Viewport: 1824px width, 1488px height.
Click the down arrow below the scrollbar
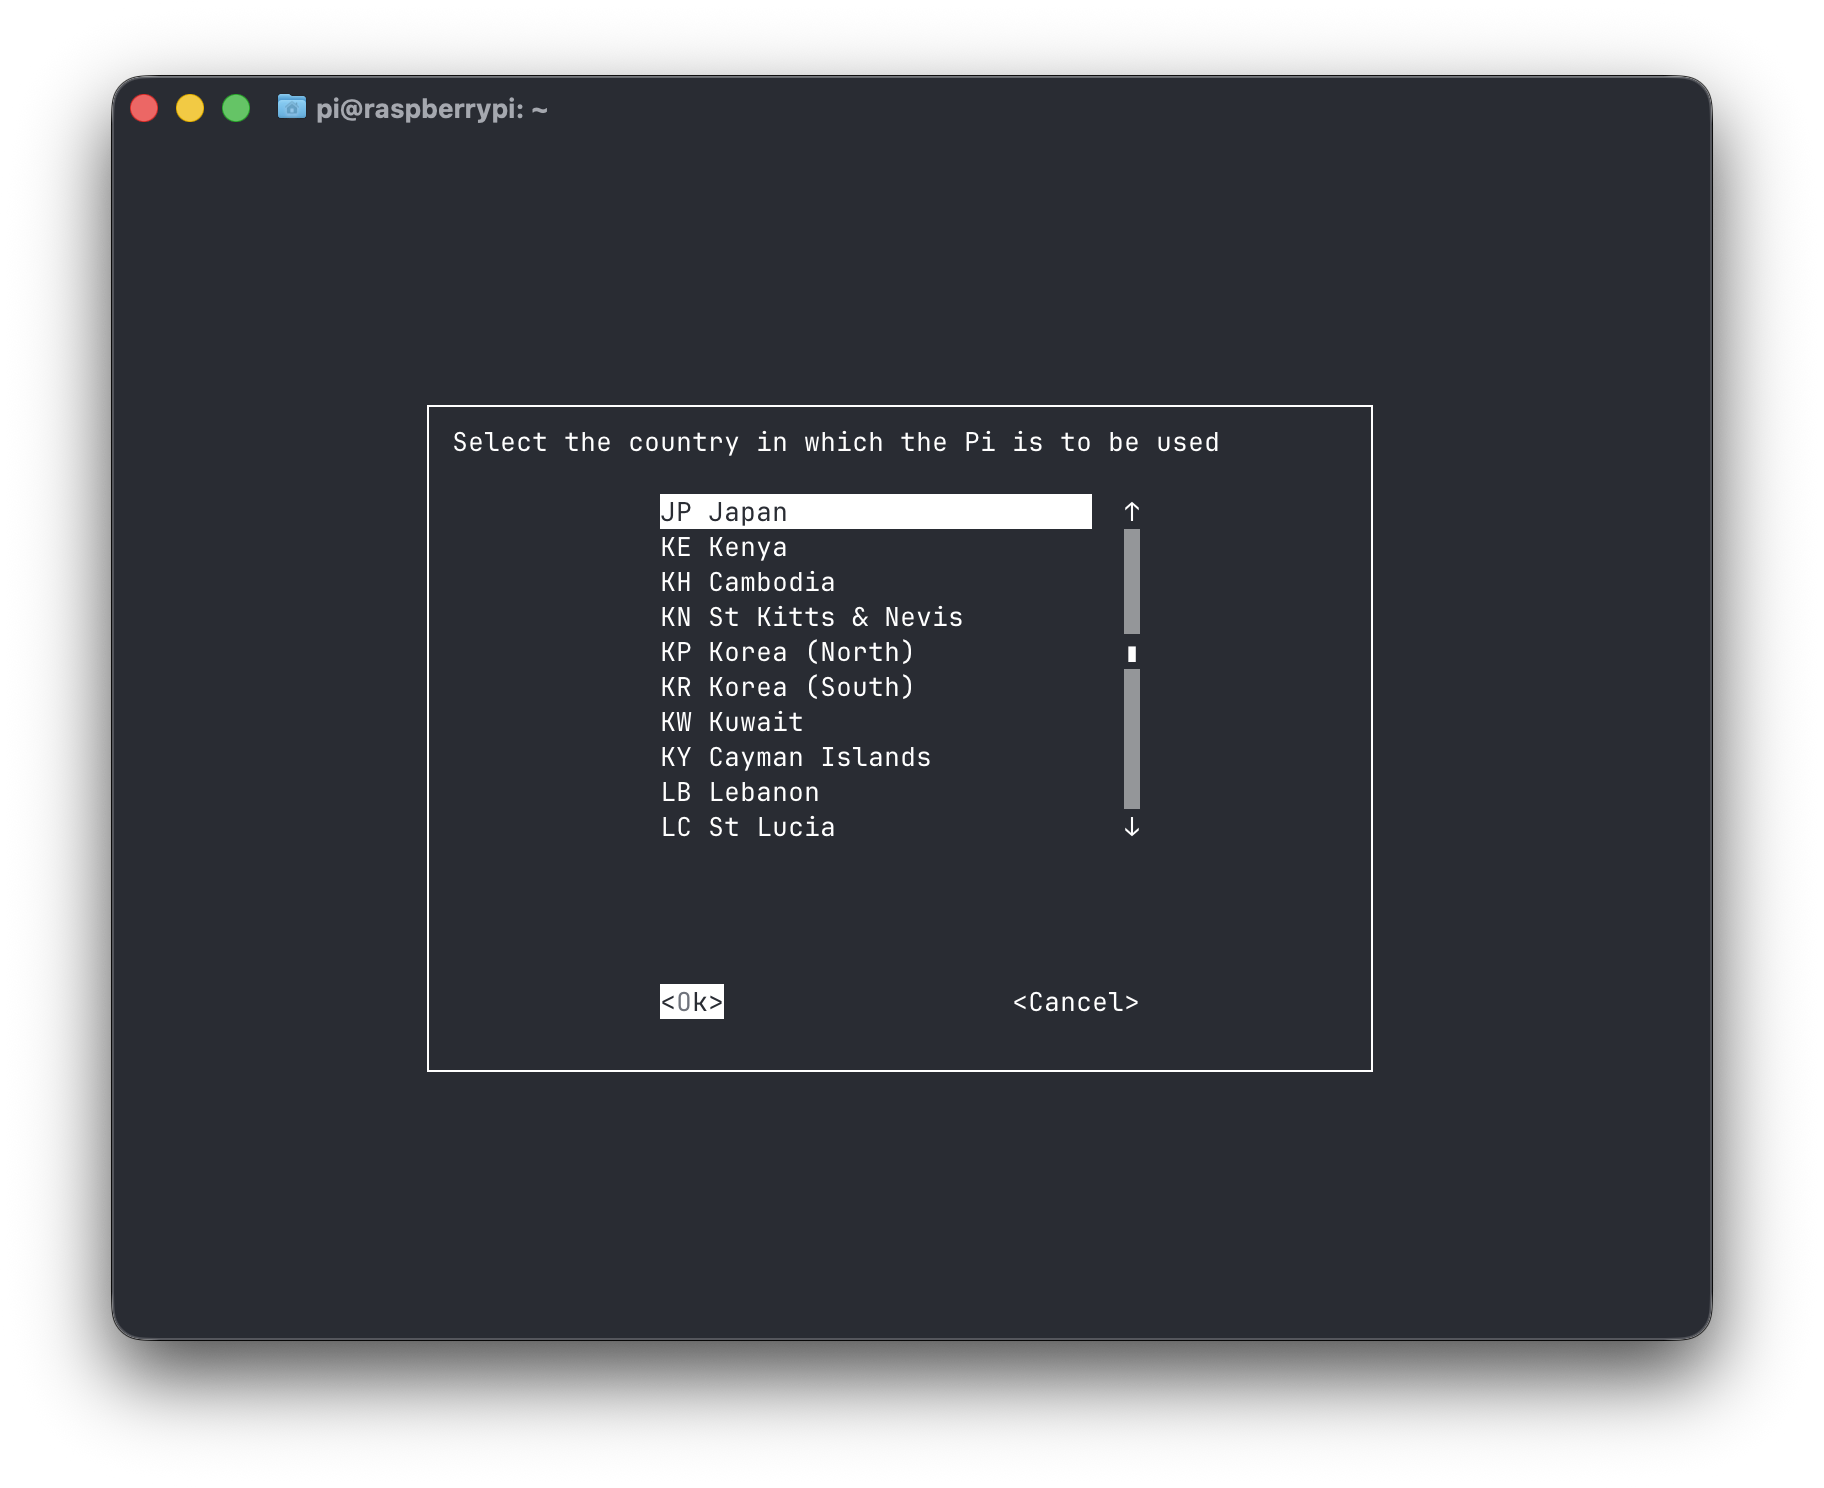1132,827
